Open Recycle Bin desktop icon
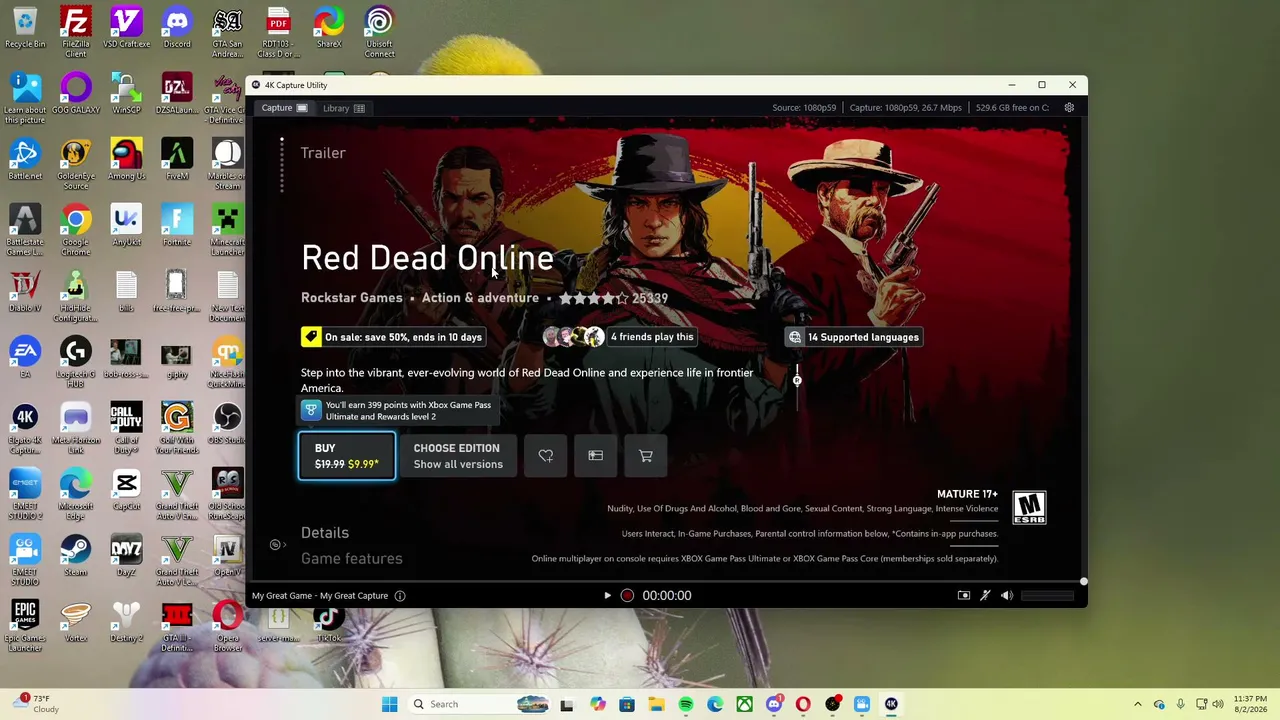 pos(25,28)
